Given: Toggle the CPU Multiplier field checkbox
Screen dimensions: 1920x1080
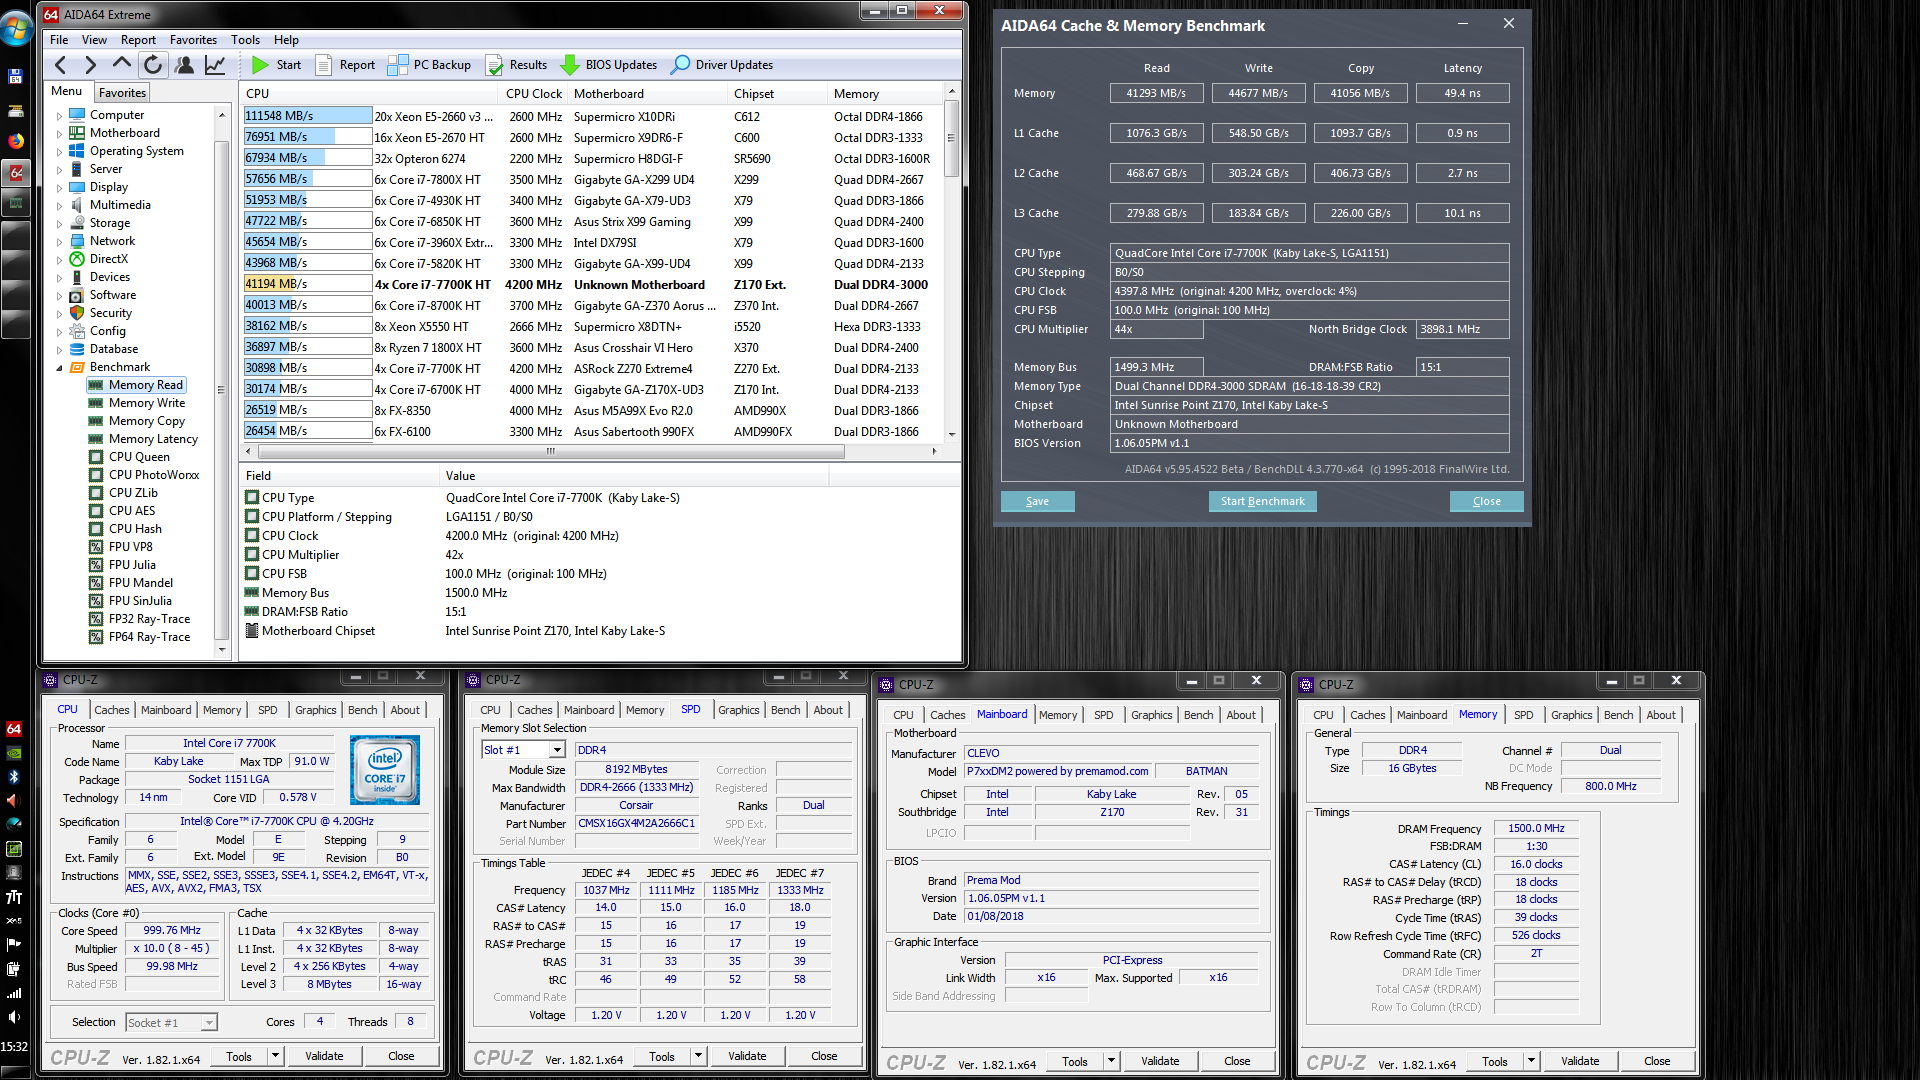Looking at the screenshot, I should click(x=252, y=555).
